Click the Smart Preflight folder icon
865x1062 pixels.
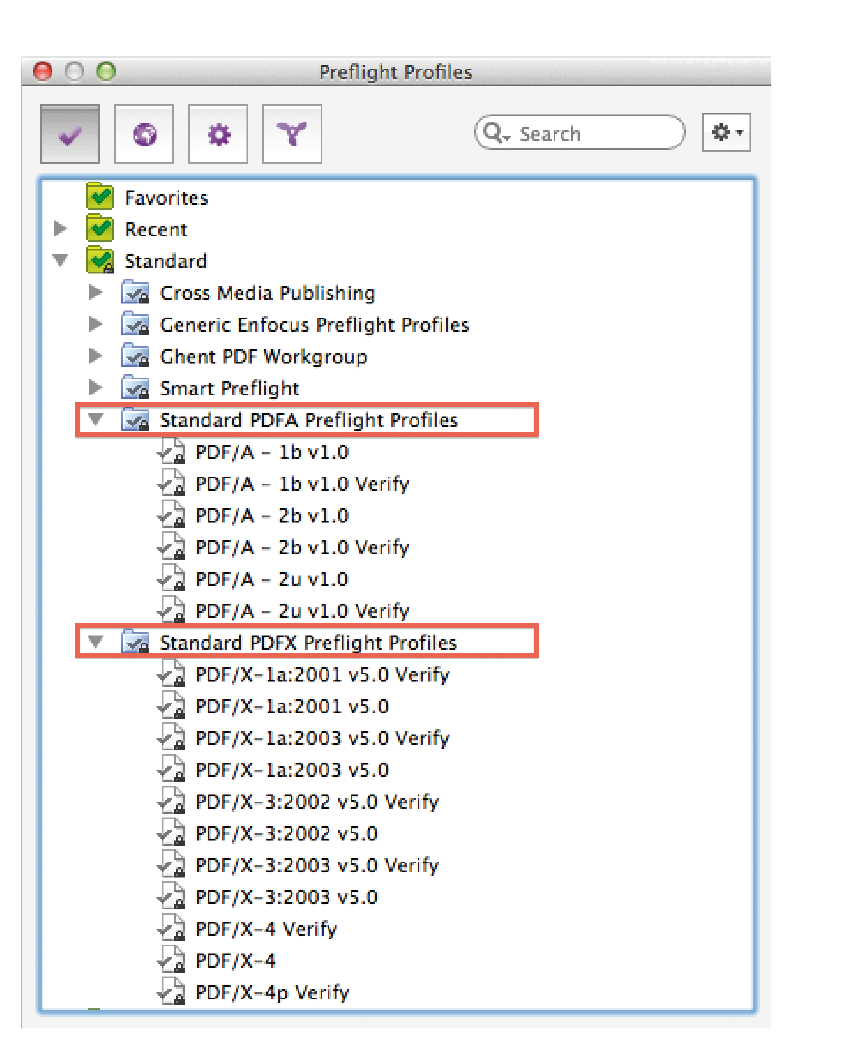[x=135, y=387]
